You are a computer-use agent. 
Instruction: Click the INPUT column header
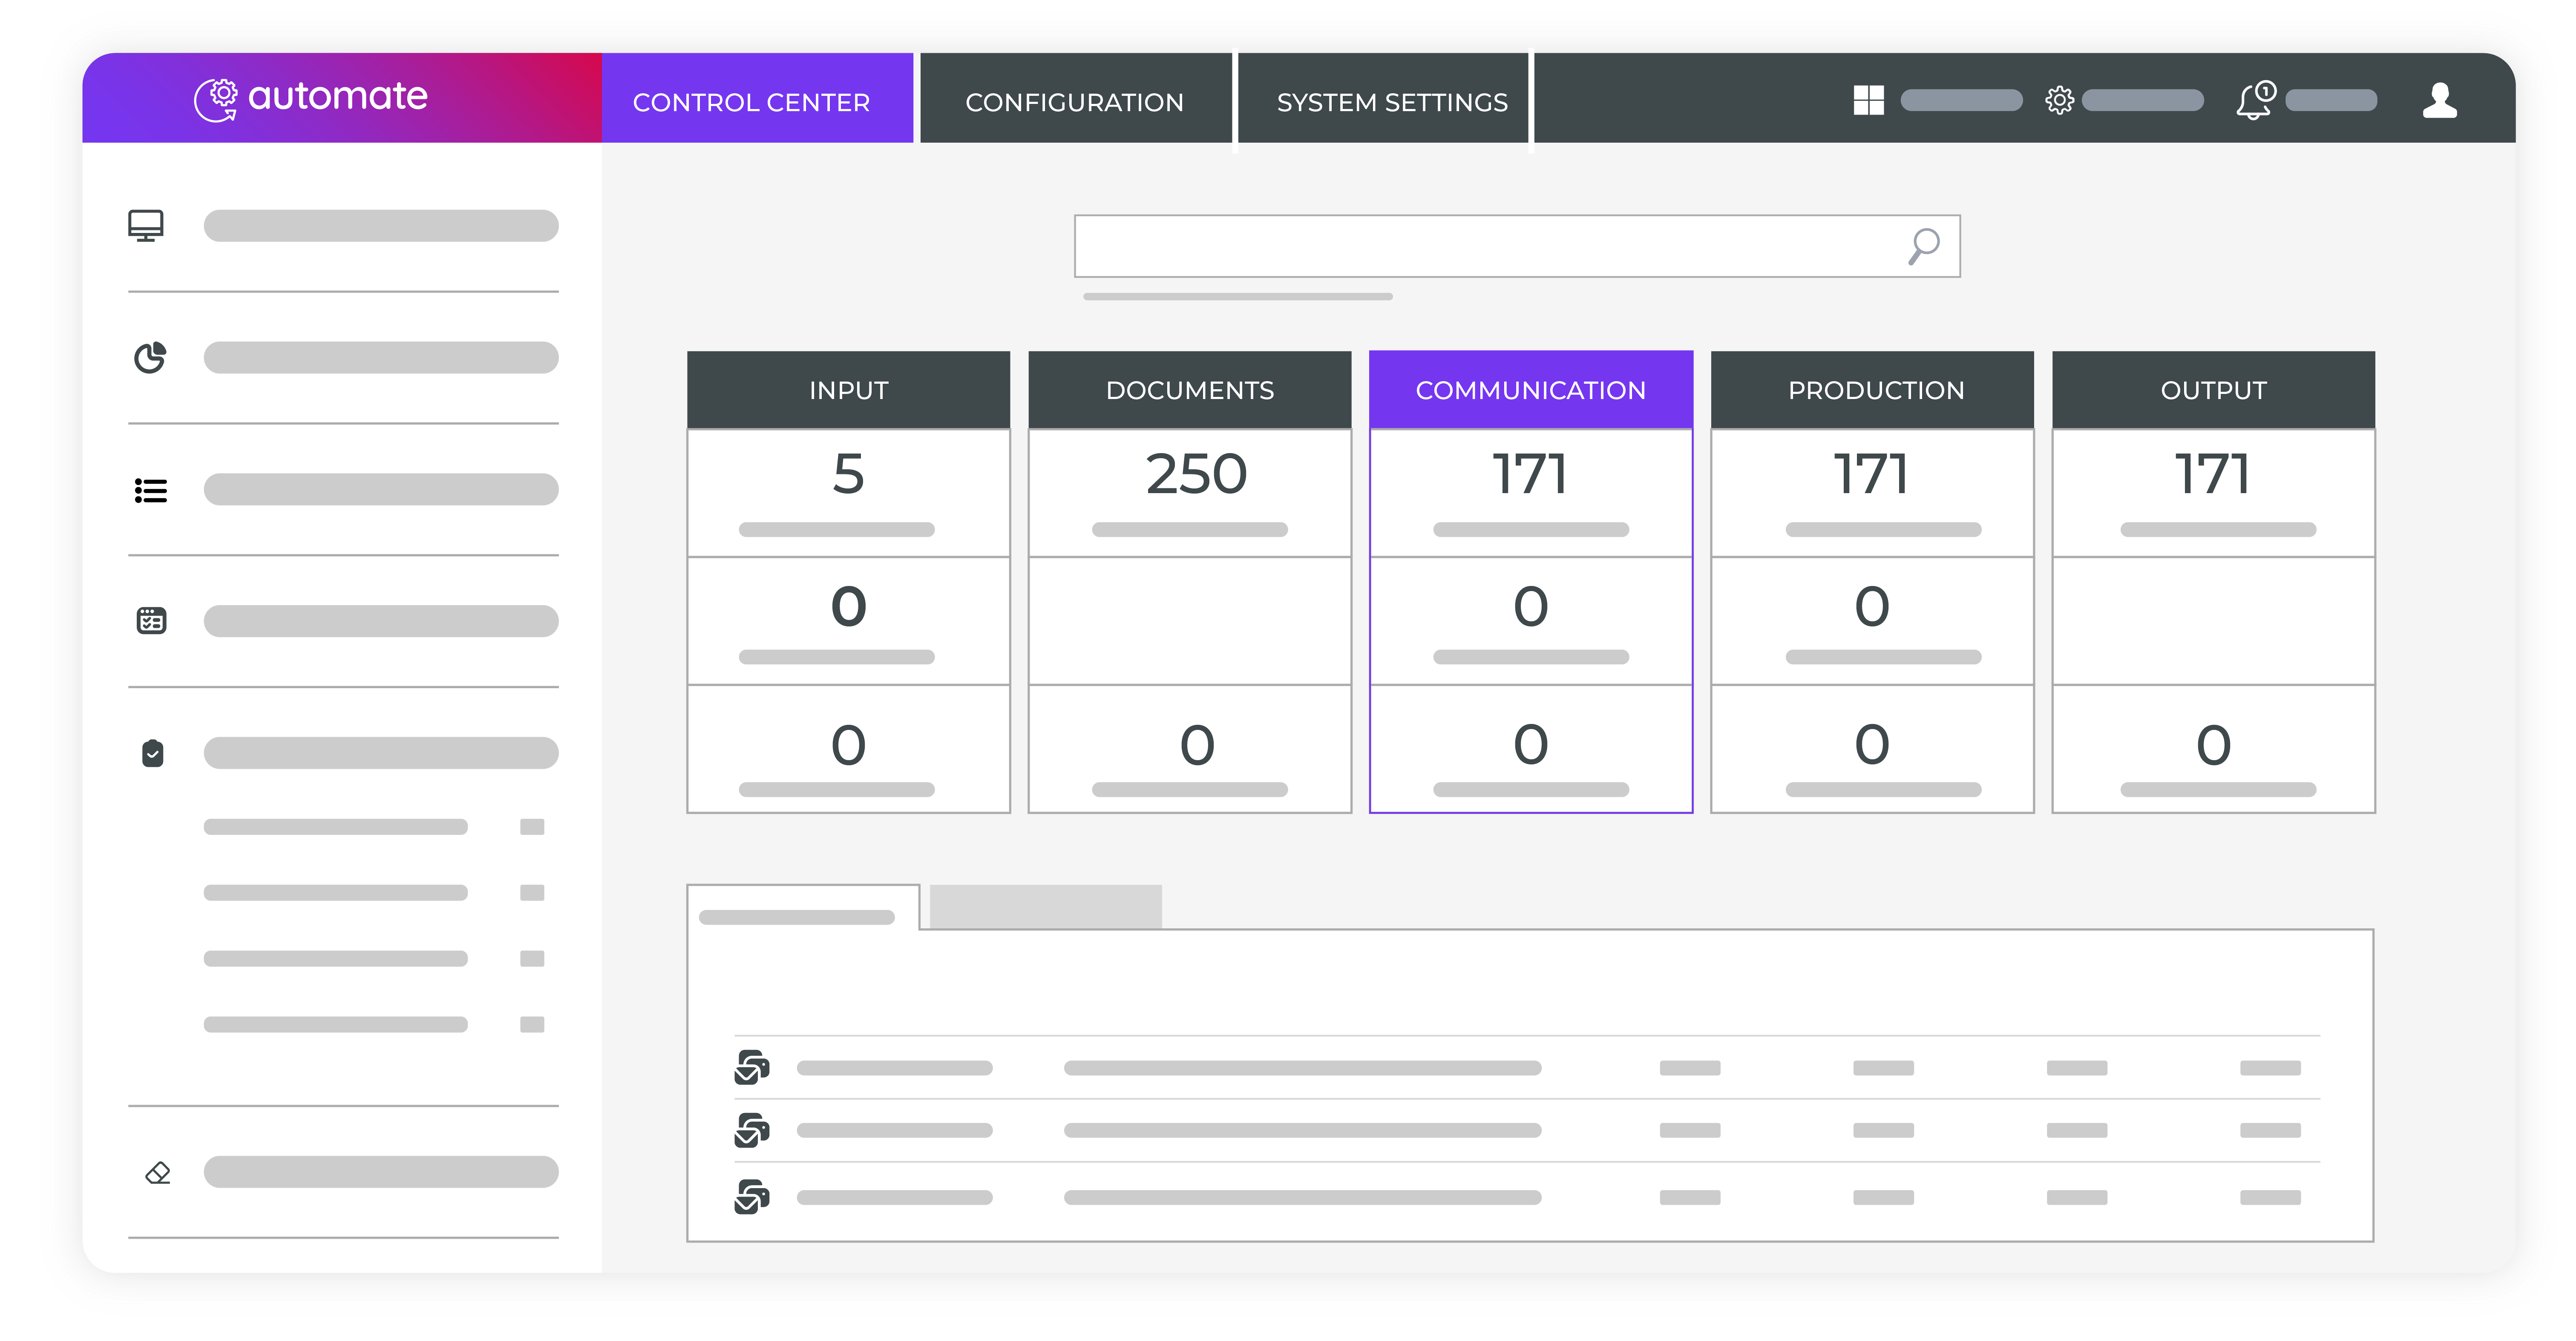click(x=849, y=390)
